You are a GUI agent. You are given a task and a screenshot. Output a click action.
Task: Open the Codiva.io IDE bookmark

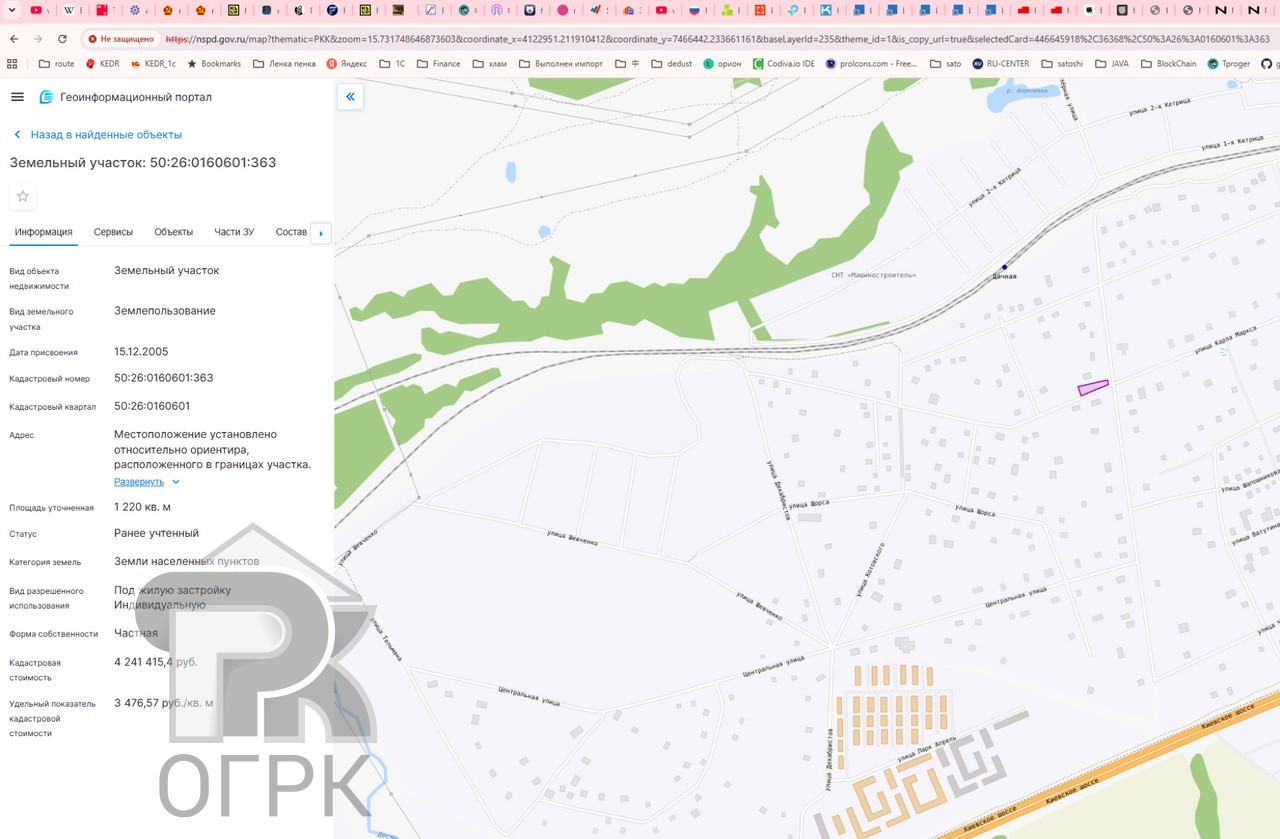784,63
